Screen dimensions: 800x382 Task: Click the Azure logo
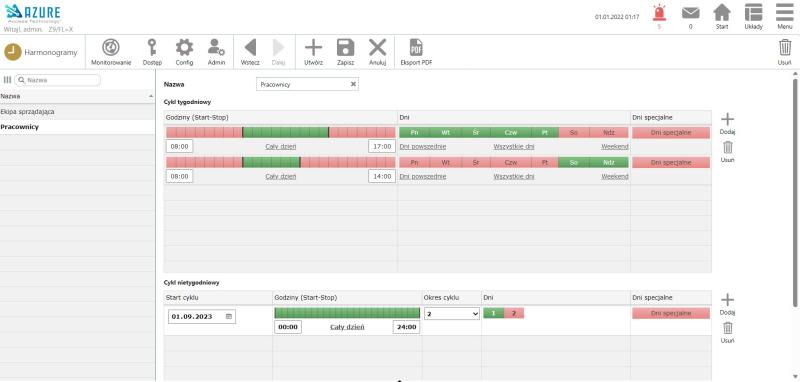(33, 14)
